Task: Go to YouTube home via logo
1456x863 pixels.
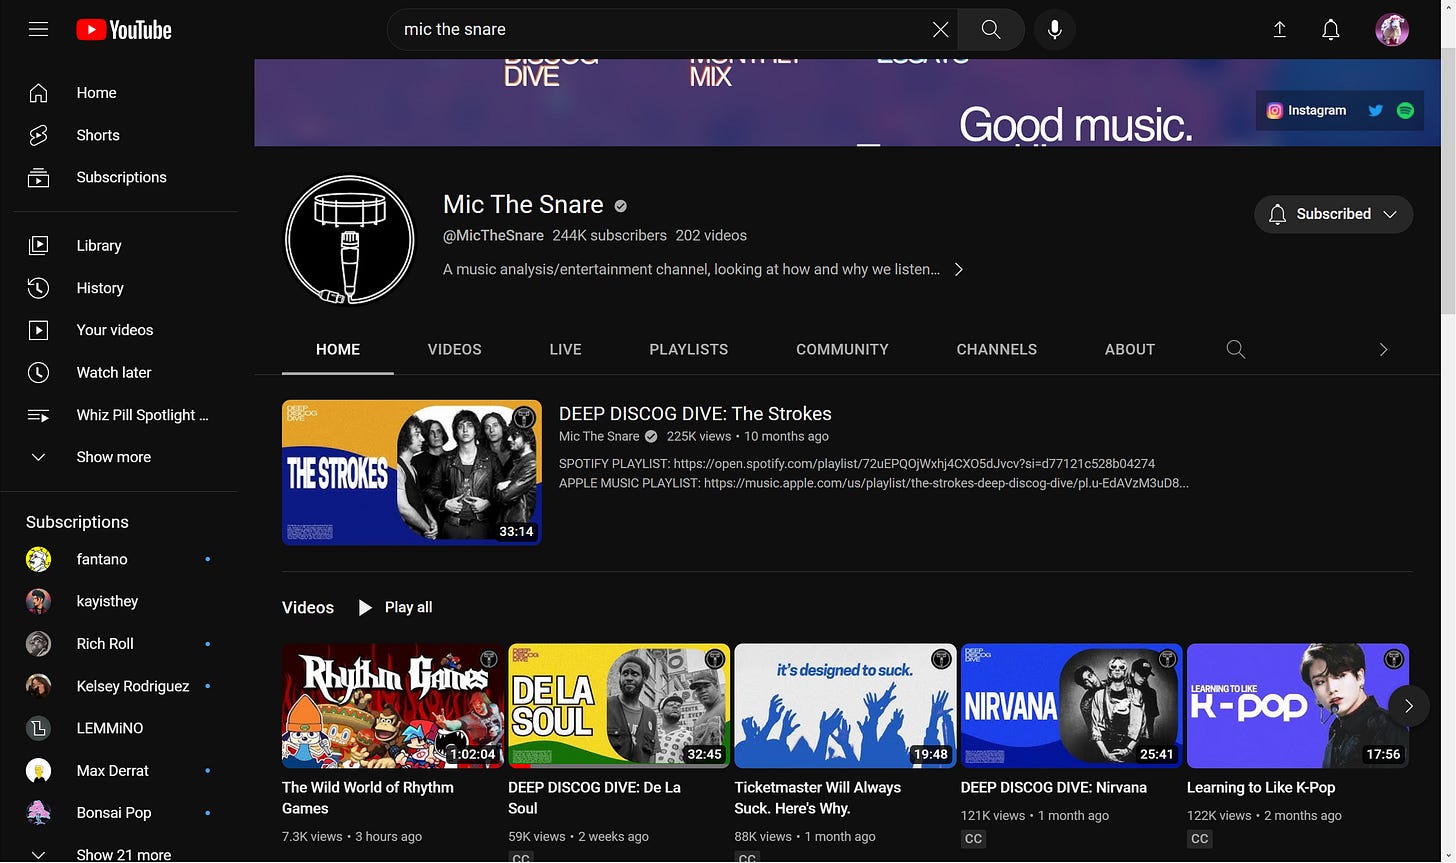Action: (x=124, y=30)
